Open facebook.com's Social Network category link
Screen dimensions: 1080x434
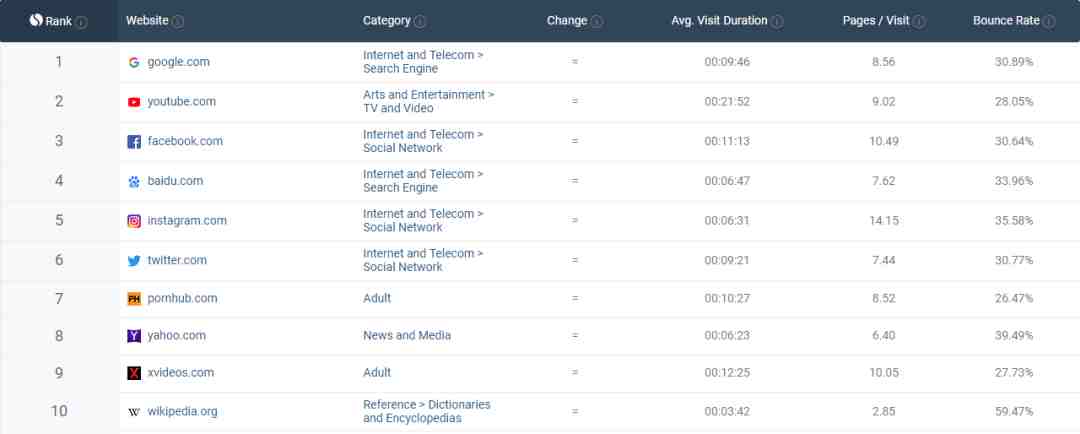423,141
